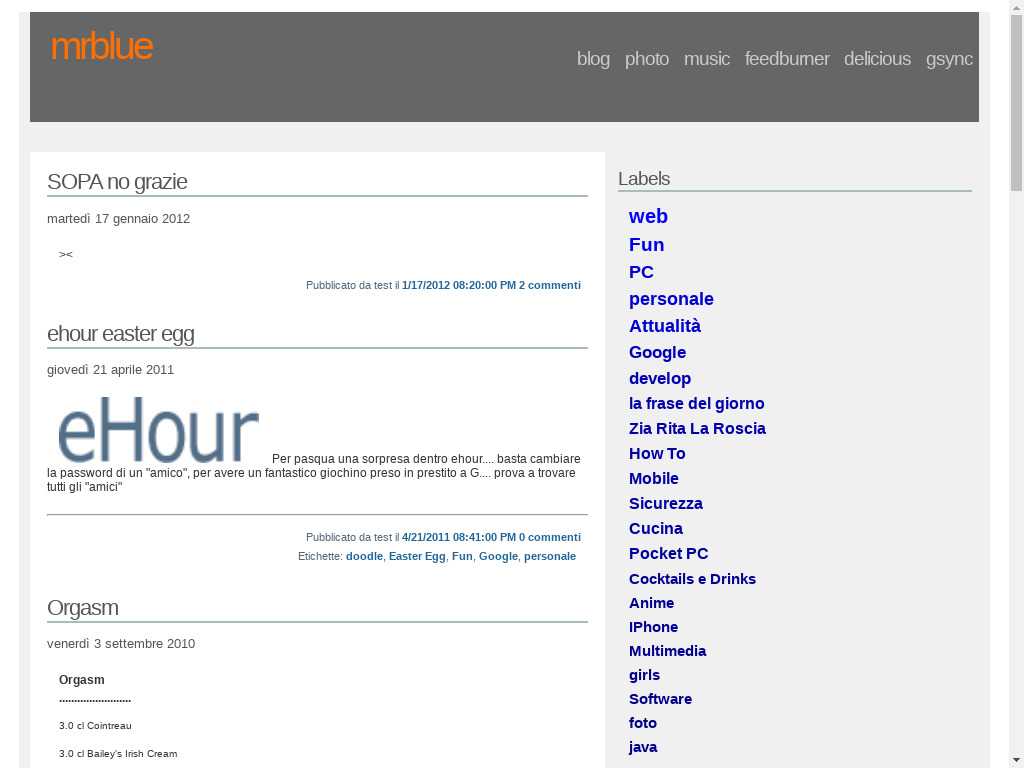Open the 4/21/2011 08:41:00 PM permalink
Image resolution: width=1024 pixels, height=768 pixels.
coord(459,537)
